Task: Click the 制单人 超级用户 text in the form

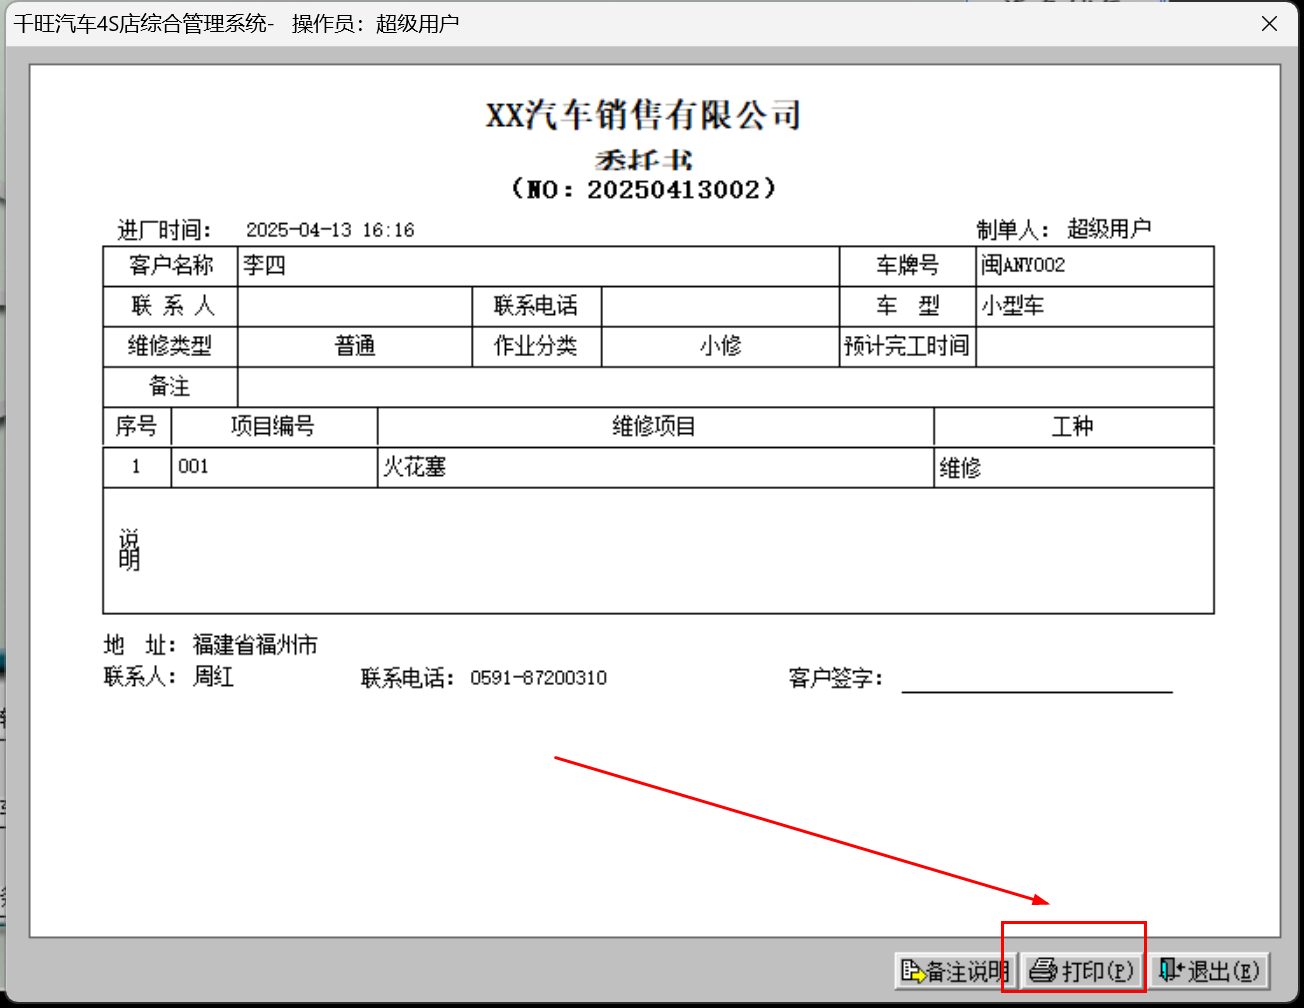Action: coord(1064,229)
